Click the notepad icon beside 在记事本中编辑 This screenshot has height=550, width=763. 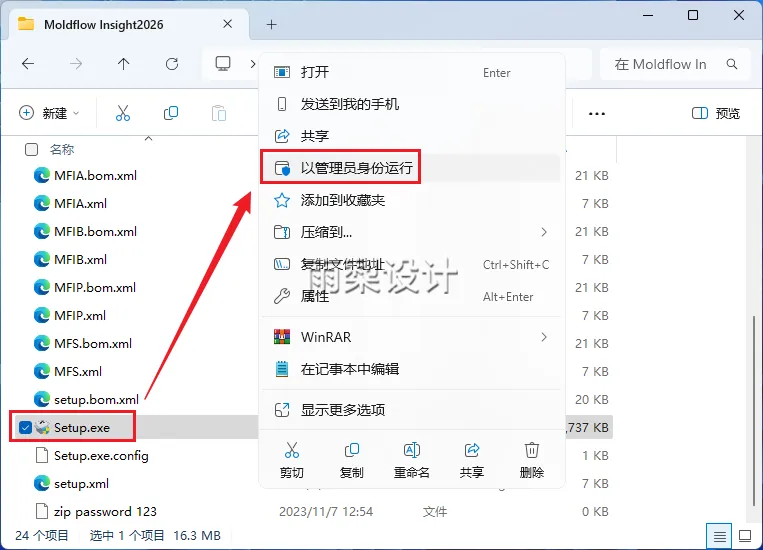pyautogui.click(x=282, y=369)
